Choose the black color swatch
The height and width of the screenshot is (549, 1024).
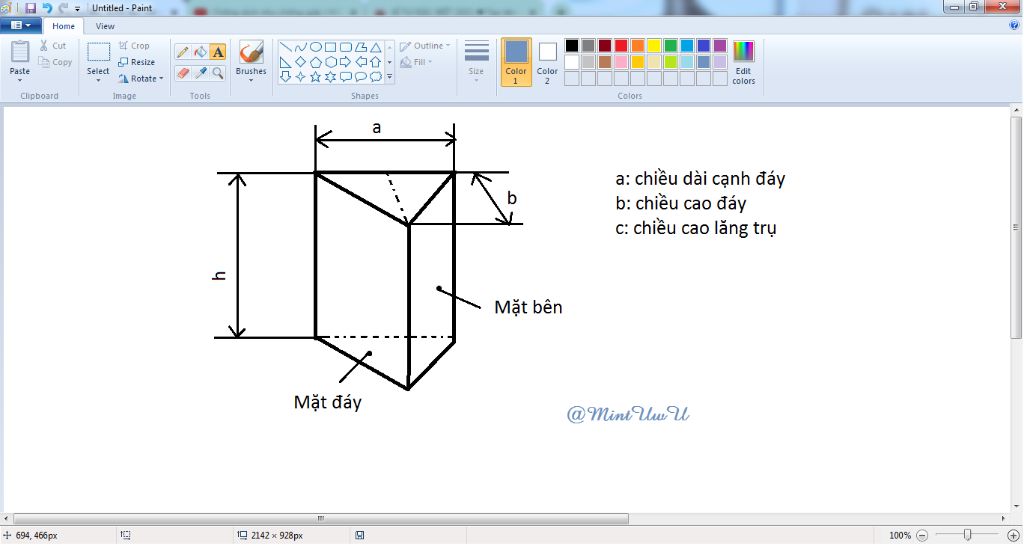571,46
